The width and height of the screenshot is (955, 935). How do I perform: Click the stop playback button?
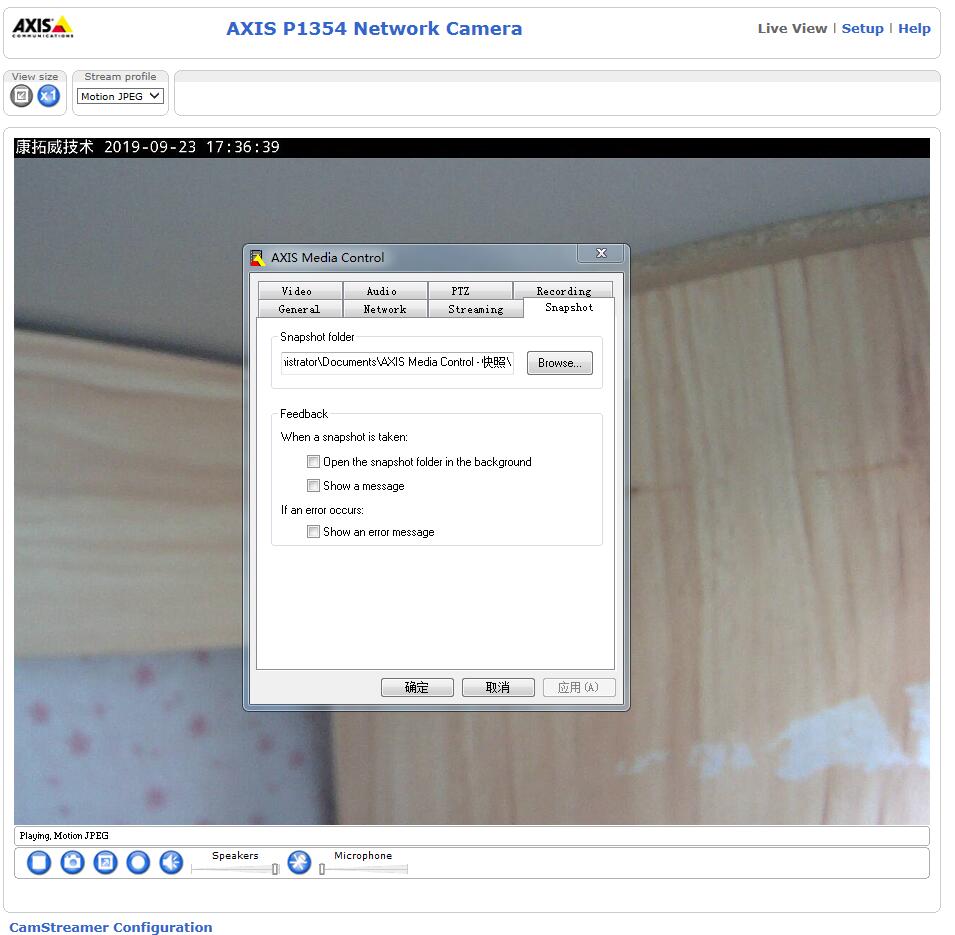tap(39, 862)
